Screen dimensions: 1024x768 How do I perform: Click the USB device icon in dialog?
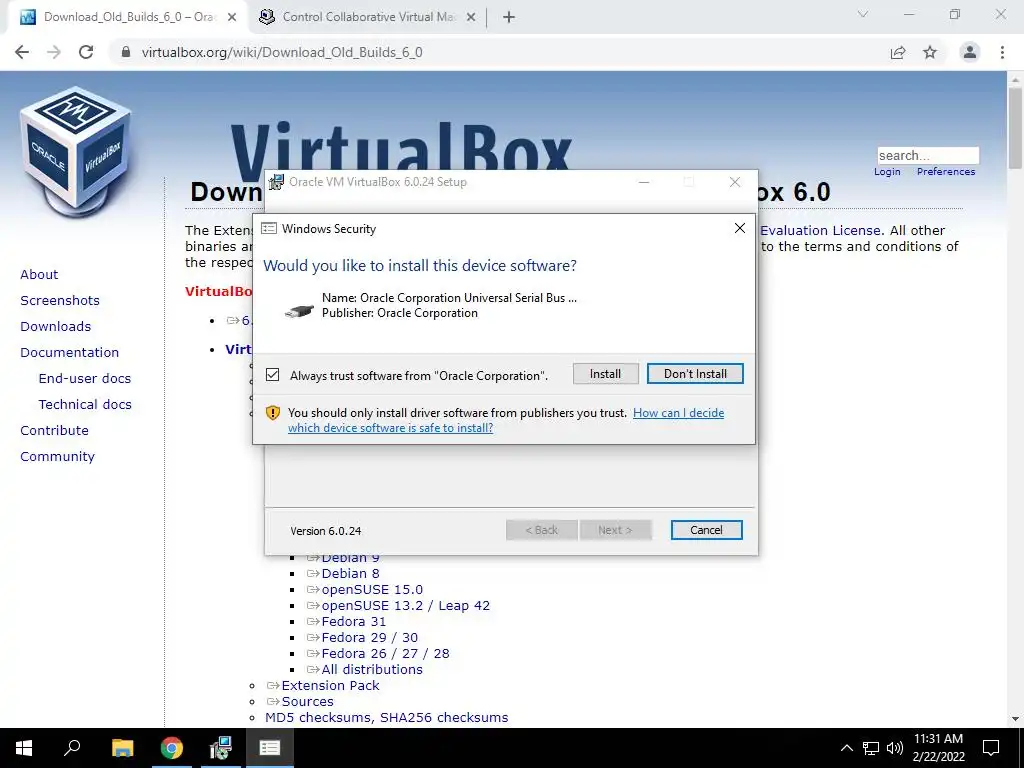click(299, 312)
